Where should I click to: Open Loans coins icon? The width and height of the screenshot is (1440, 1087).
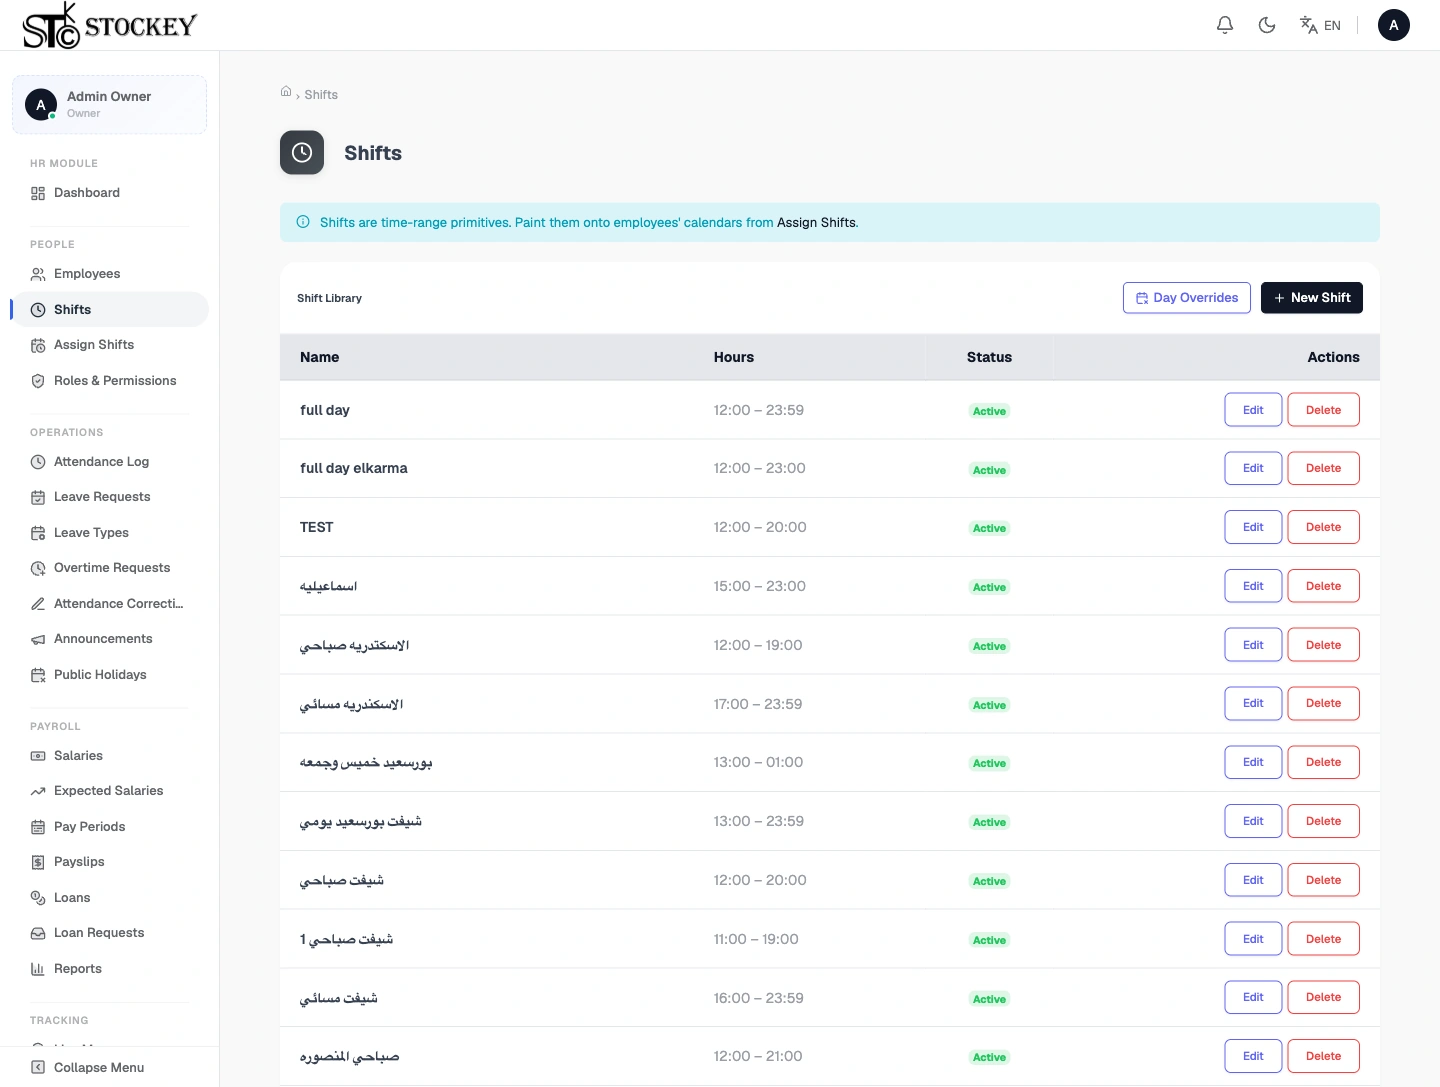point(38,898)
